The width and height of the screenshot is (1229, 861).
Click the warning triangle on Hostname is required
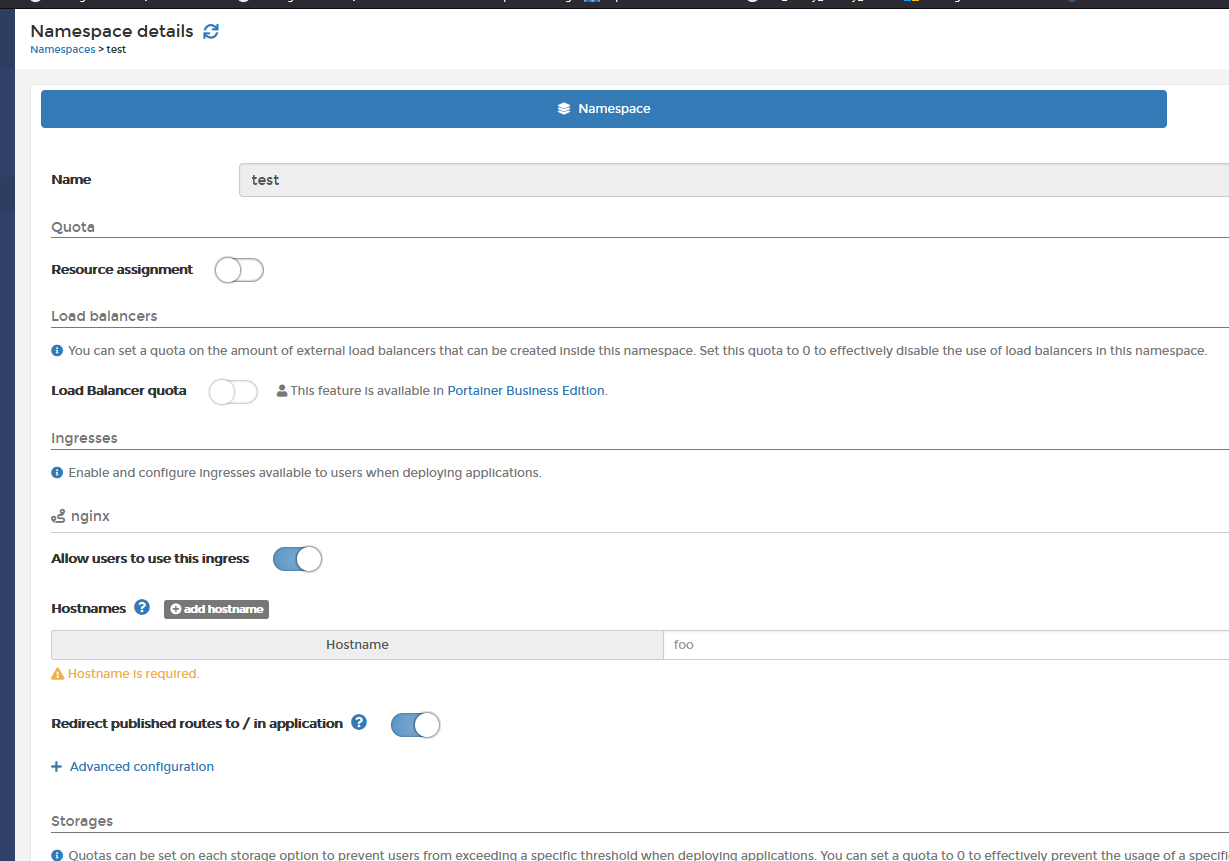pos(58,673)
